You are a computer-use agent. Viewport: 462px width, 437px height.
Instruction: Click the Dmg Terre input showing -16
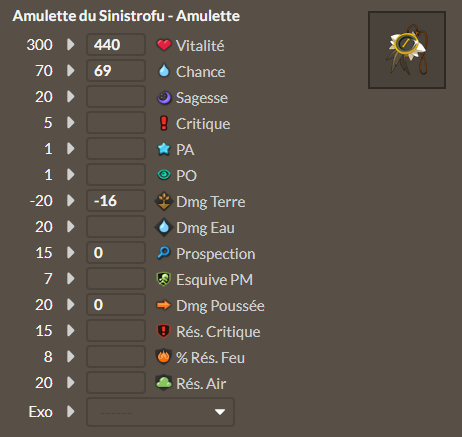click(116, 200)
